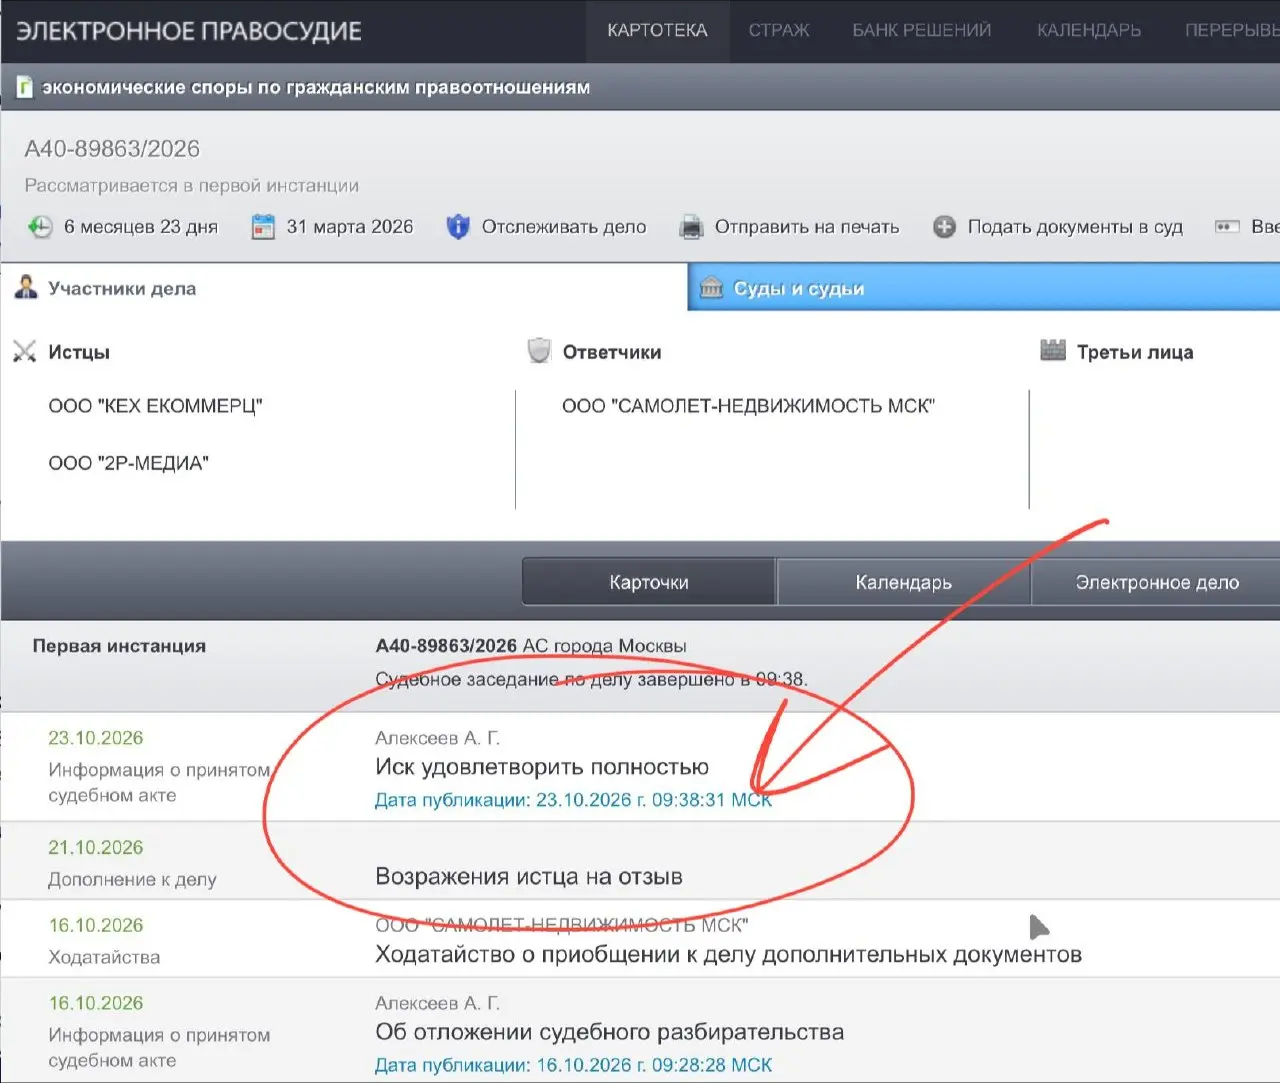The height and width of the screenshot is (1083, 1280).
Task: Select the 'Суды и судьи' tab
Action: tap(984, 288)
